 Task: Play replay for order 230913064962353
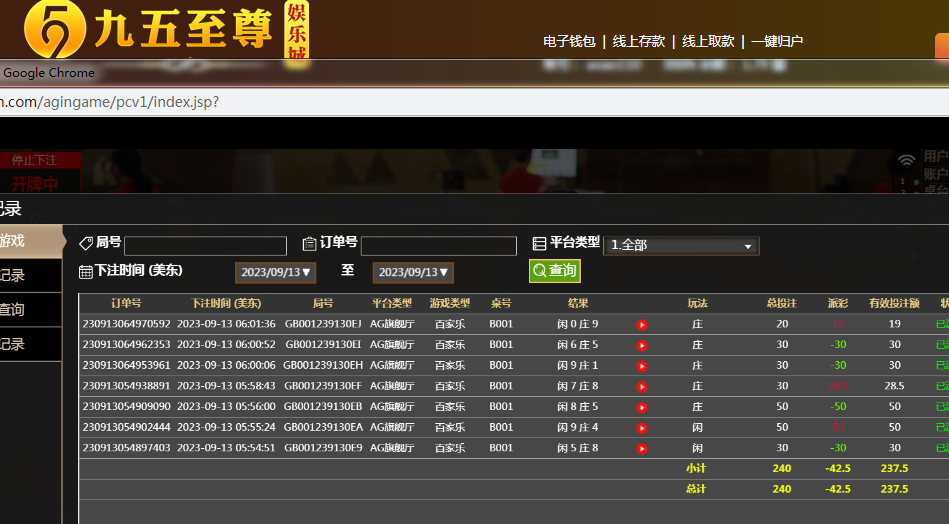[x=642, y=346]
